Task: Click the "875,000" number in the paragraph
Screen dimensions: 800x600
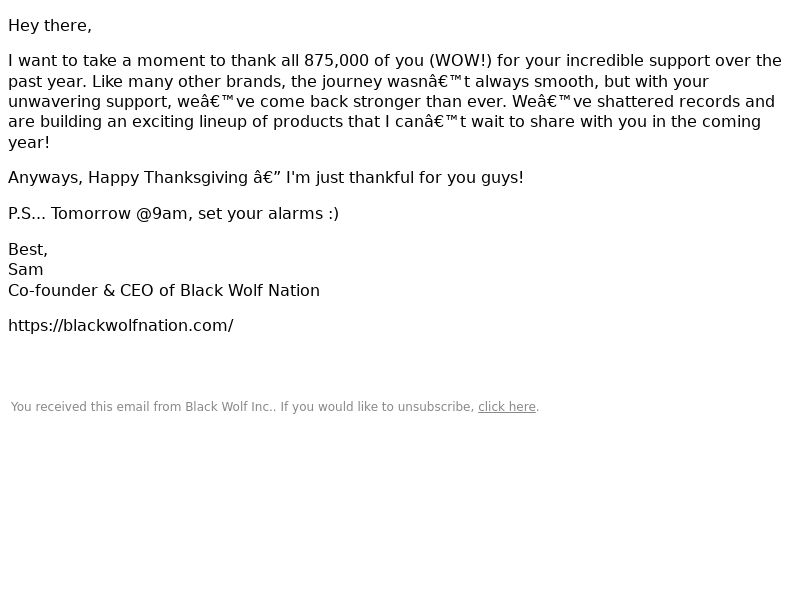Action: 336,61
